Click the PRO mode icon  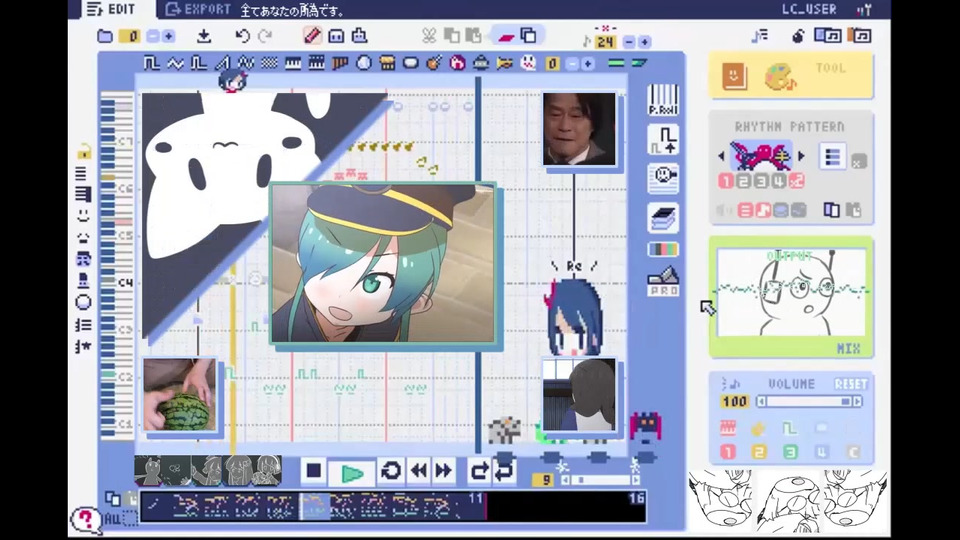click(663, 281)
